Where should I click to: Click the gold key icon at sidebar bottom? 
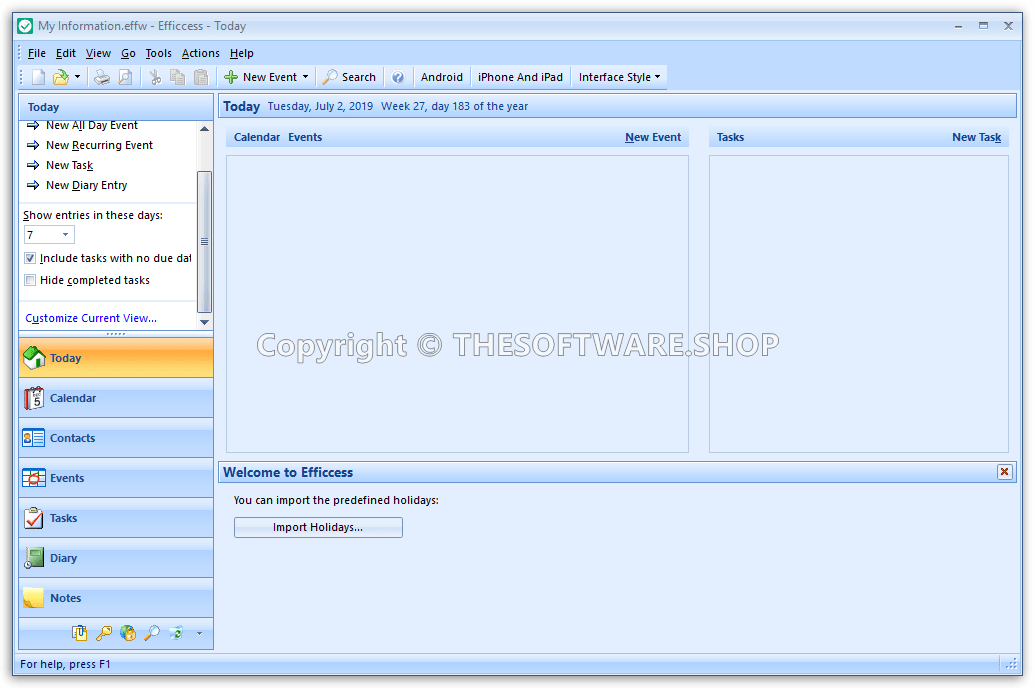click(x=104, y=633)
